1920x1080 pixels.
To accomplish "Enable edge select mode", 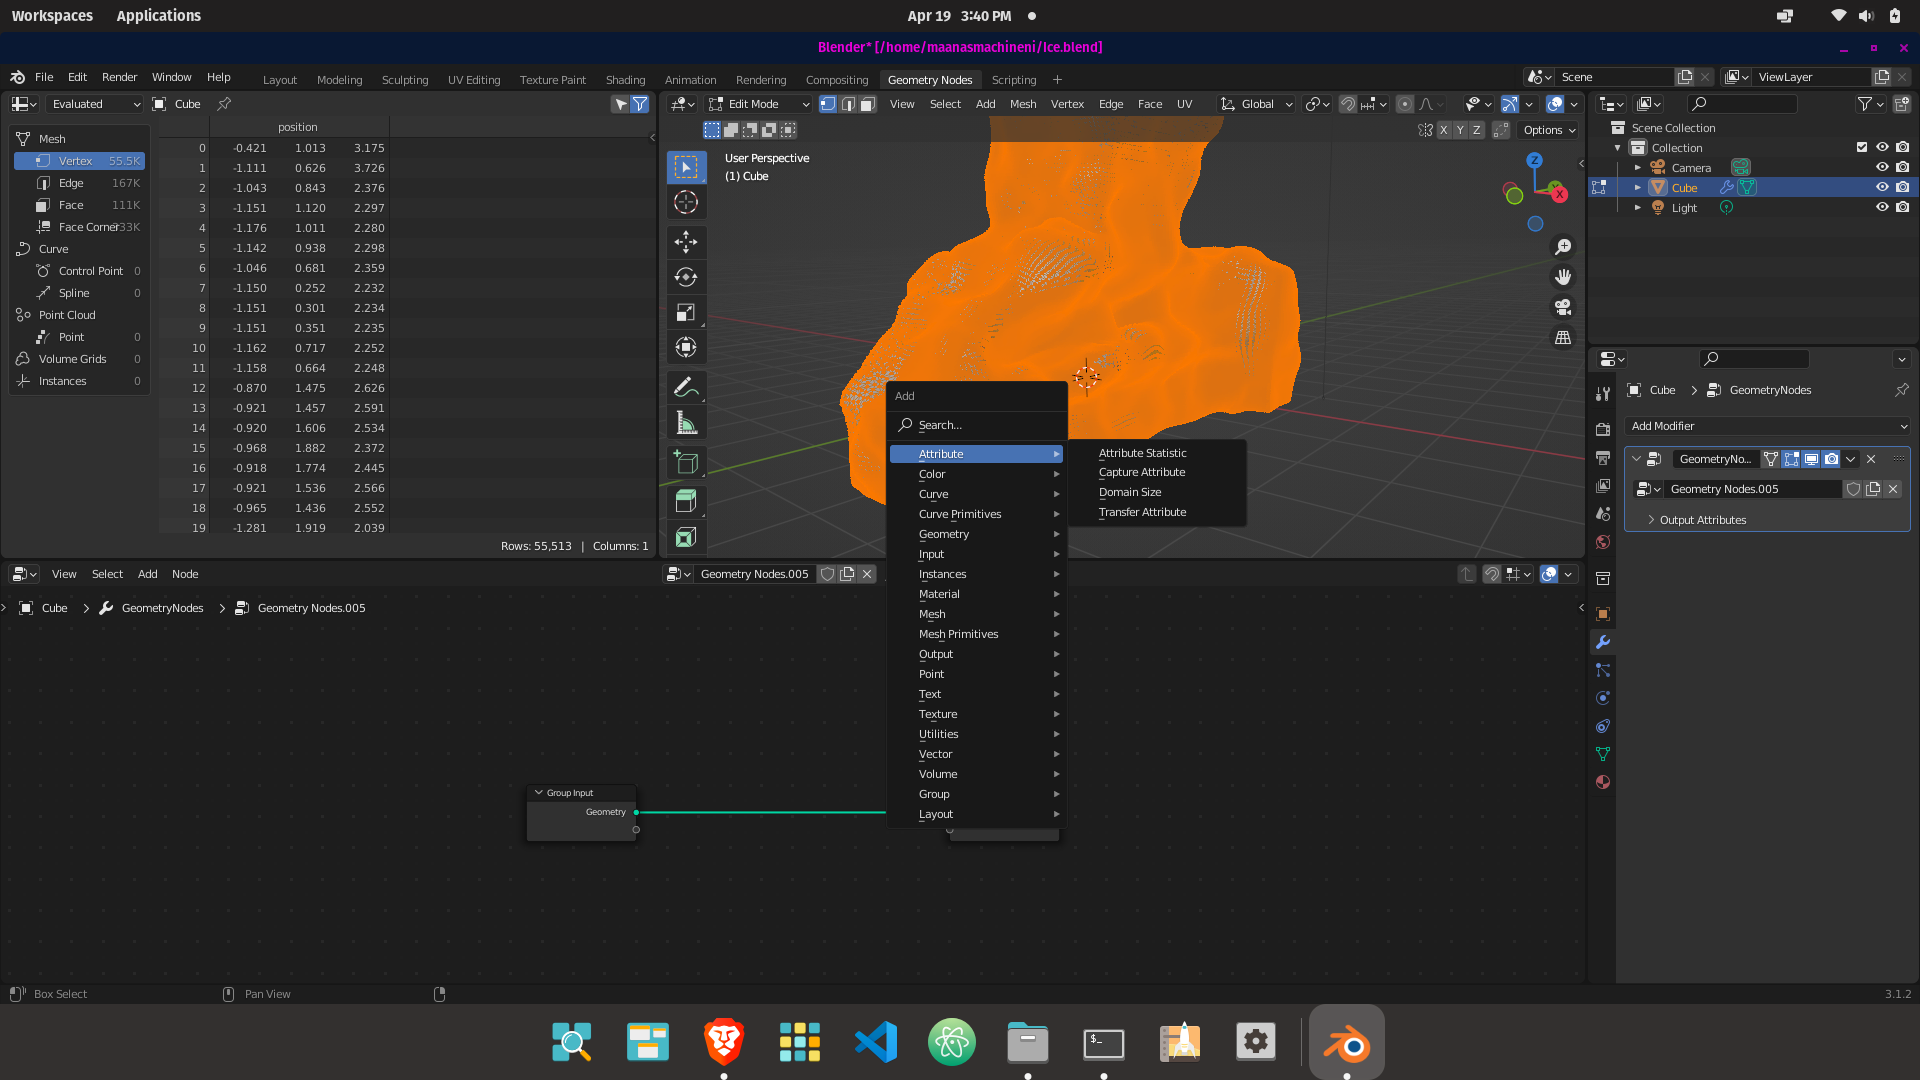I will tap(848, 104).
